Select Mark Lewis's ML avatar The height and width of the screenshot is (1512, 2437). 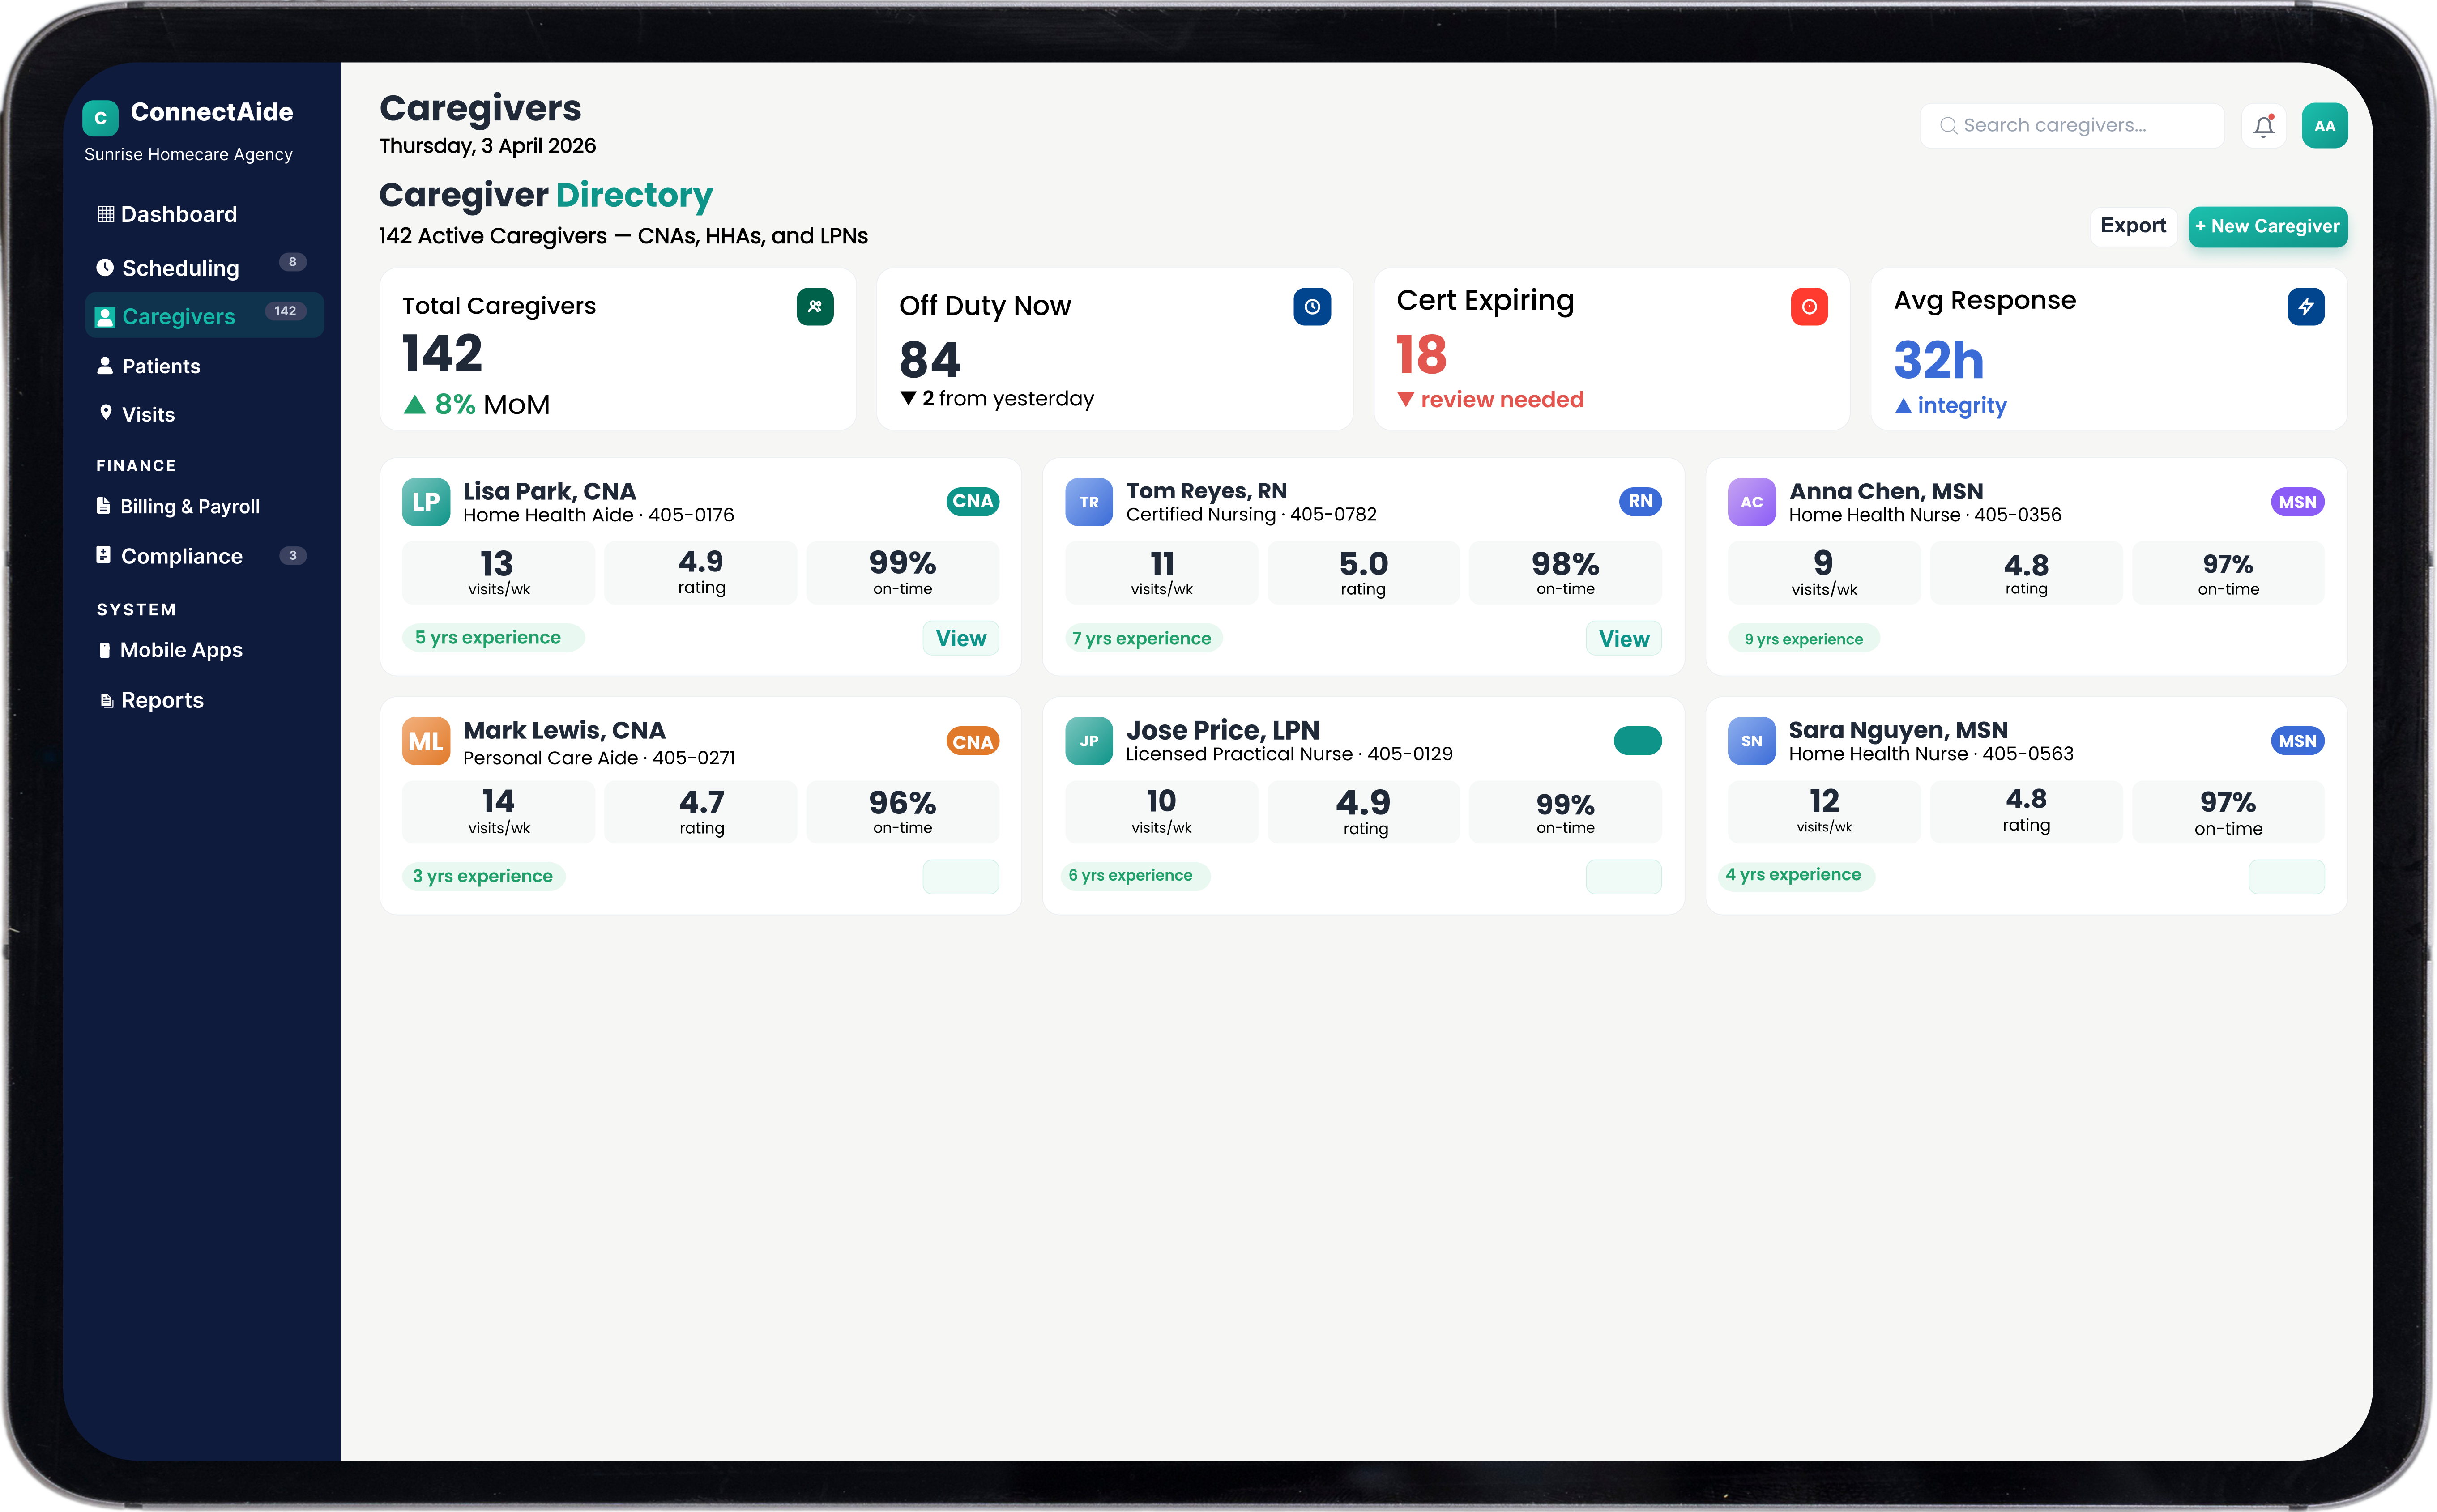(x=426, y=741)
